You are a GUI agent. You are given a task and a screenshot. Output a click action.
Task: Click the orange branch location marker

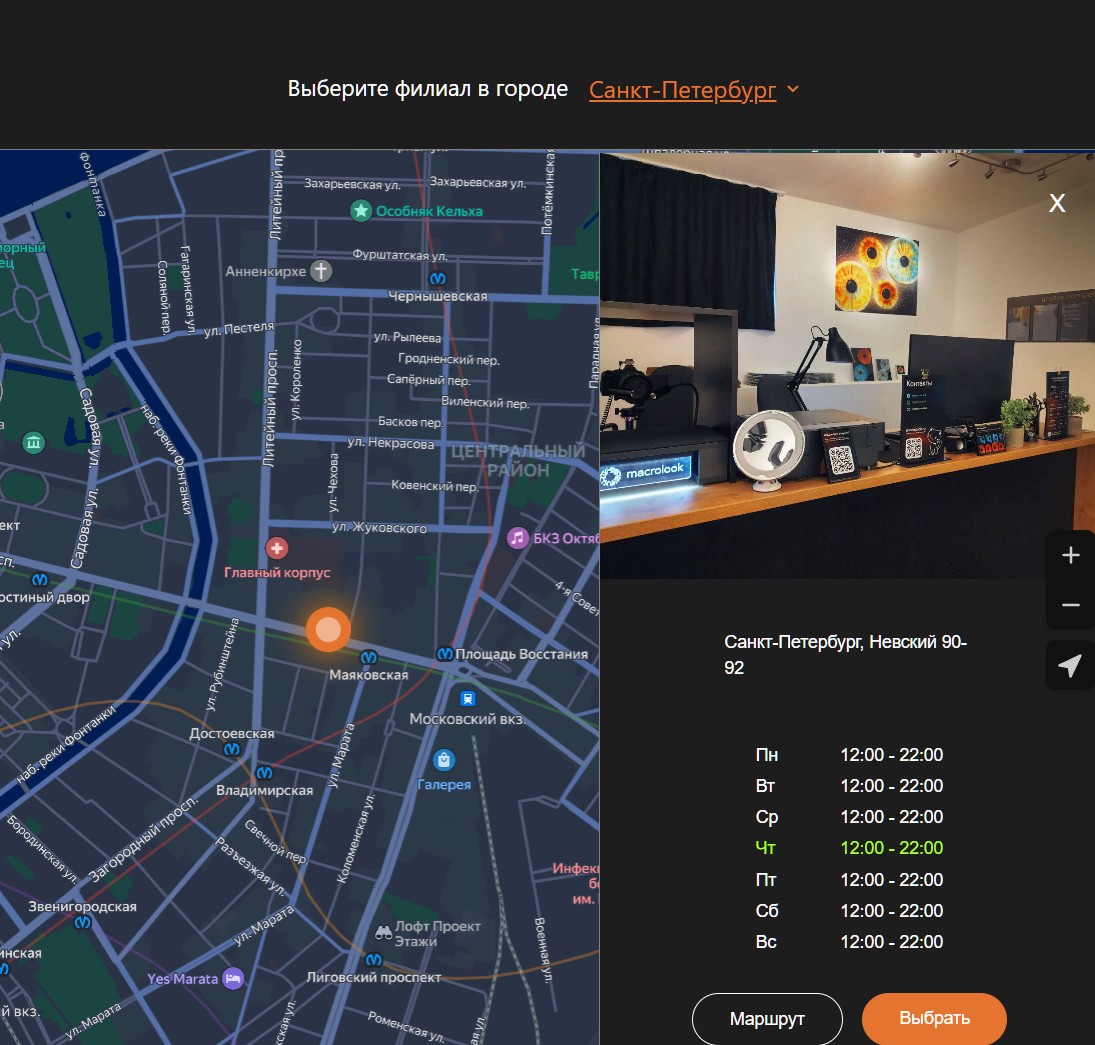click(x=328, y=630)
